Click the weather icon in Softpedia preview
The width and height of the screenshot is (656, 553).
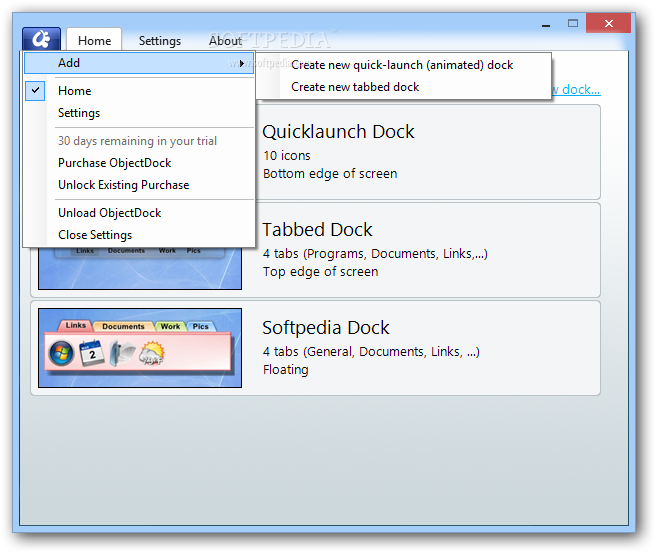(152, 353)
